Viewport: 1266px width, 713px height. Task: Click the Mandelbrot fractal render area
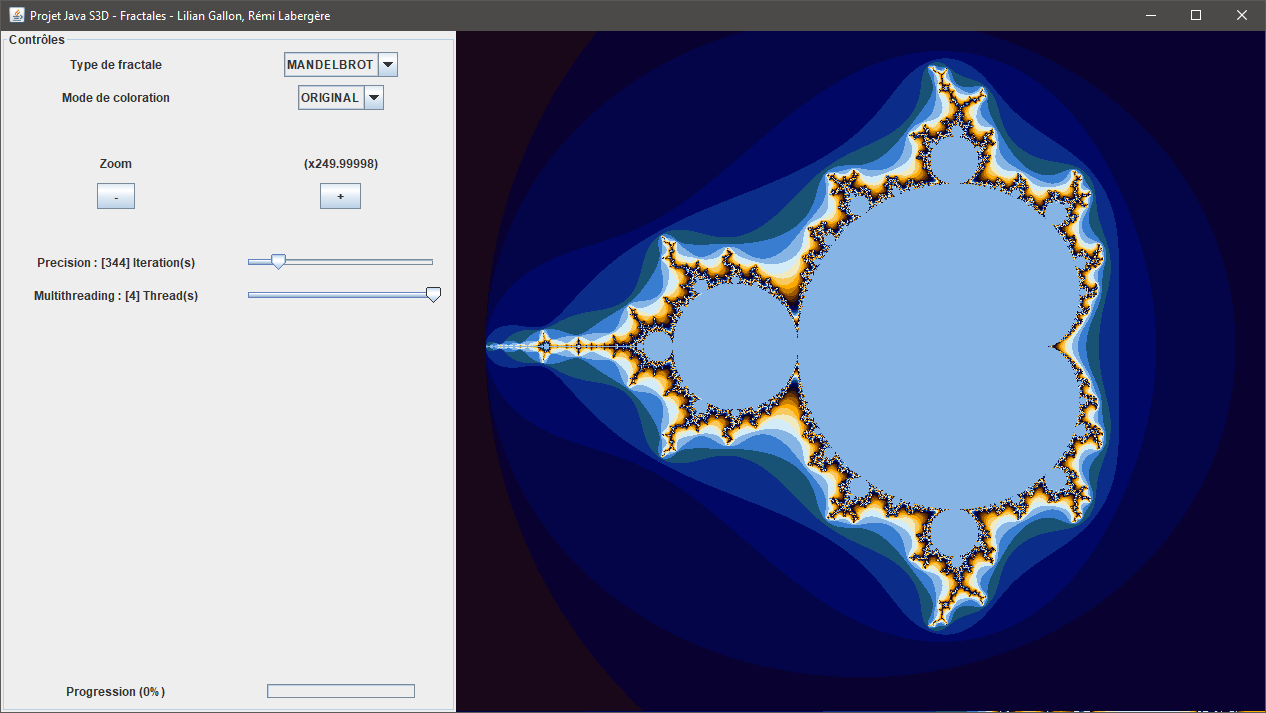(860, 371)
